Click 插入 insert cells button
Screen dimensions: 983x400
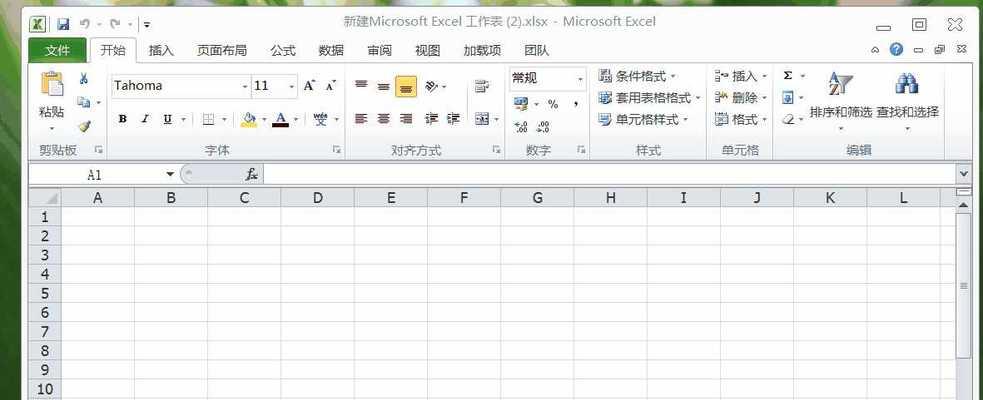(741, 76)
